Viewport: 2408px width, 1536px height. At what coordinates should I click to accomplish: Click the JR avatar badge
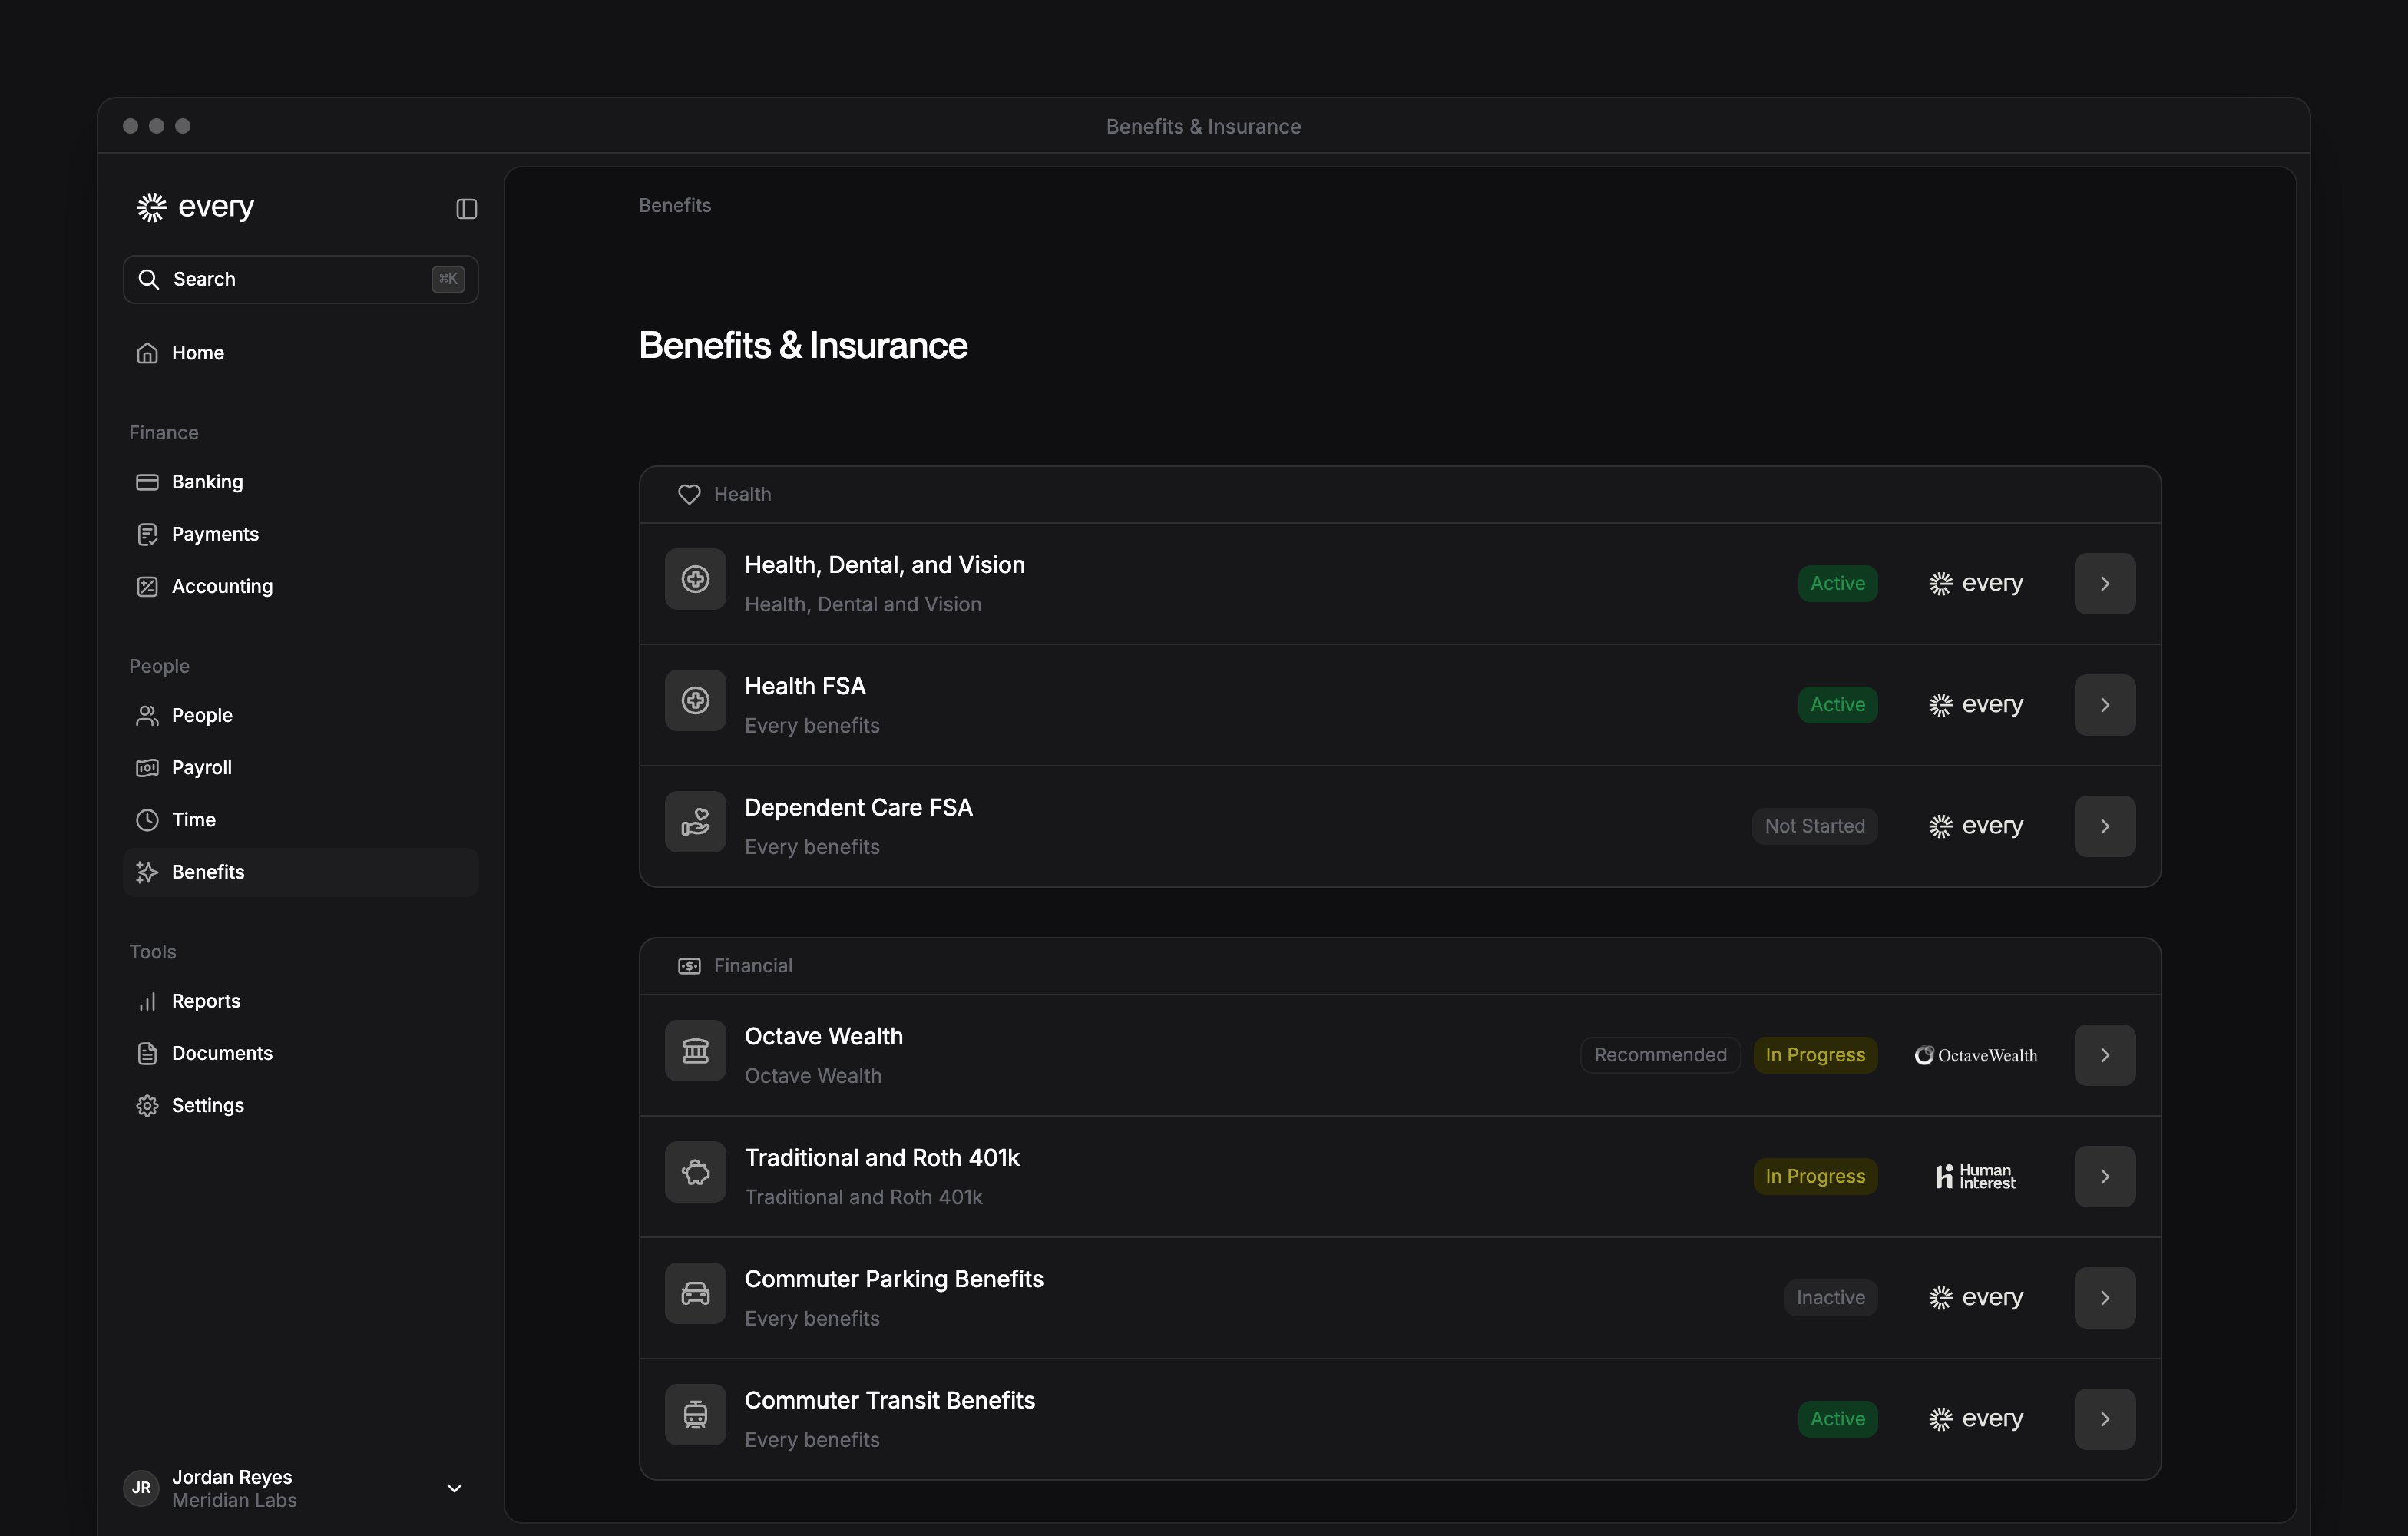(141, 1488)
